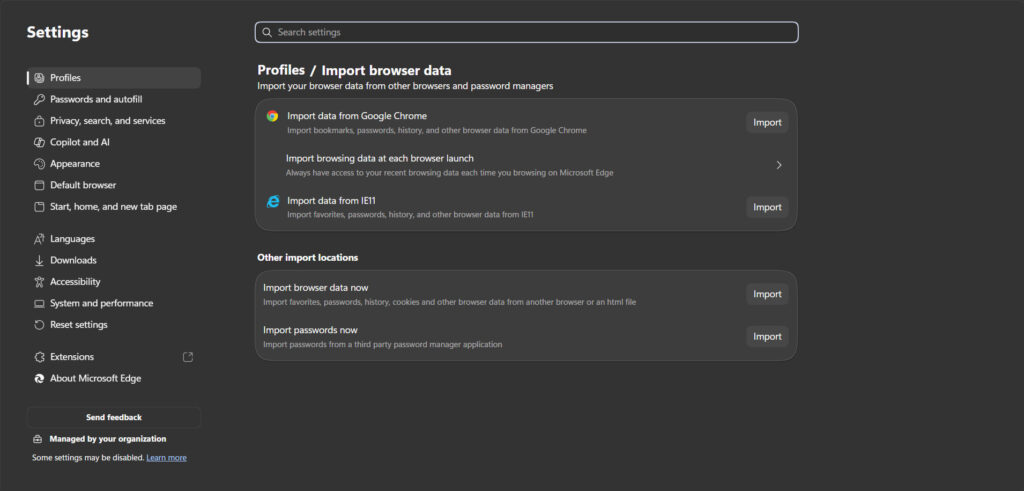Click the lock icon beside Privacy, search, and services
The height and width of the screenshot is (491, 1024).
pyautogui.click(x=39, y=121)
